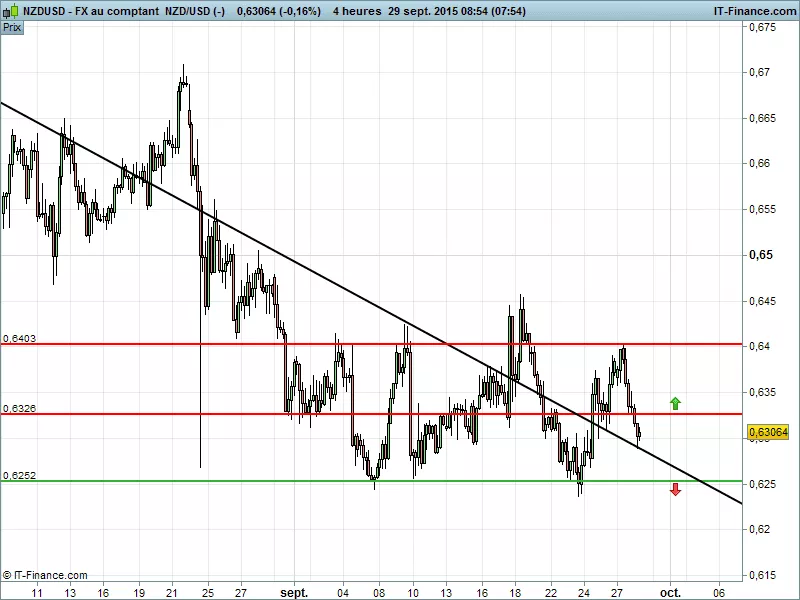This screenshot has height=600, width=800.
Task: Click the 06 date axis label
Action: [x=719, y=593]
